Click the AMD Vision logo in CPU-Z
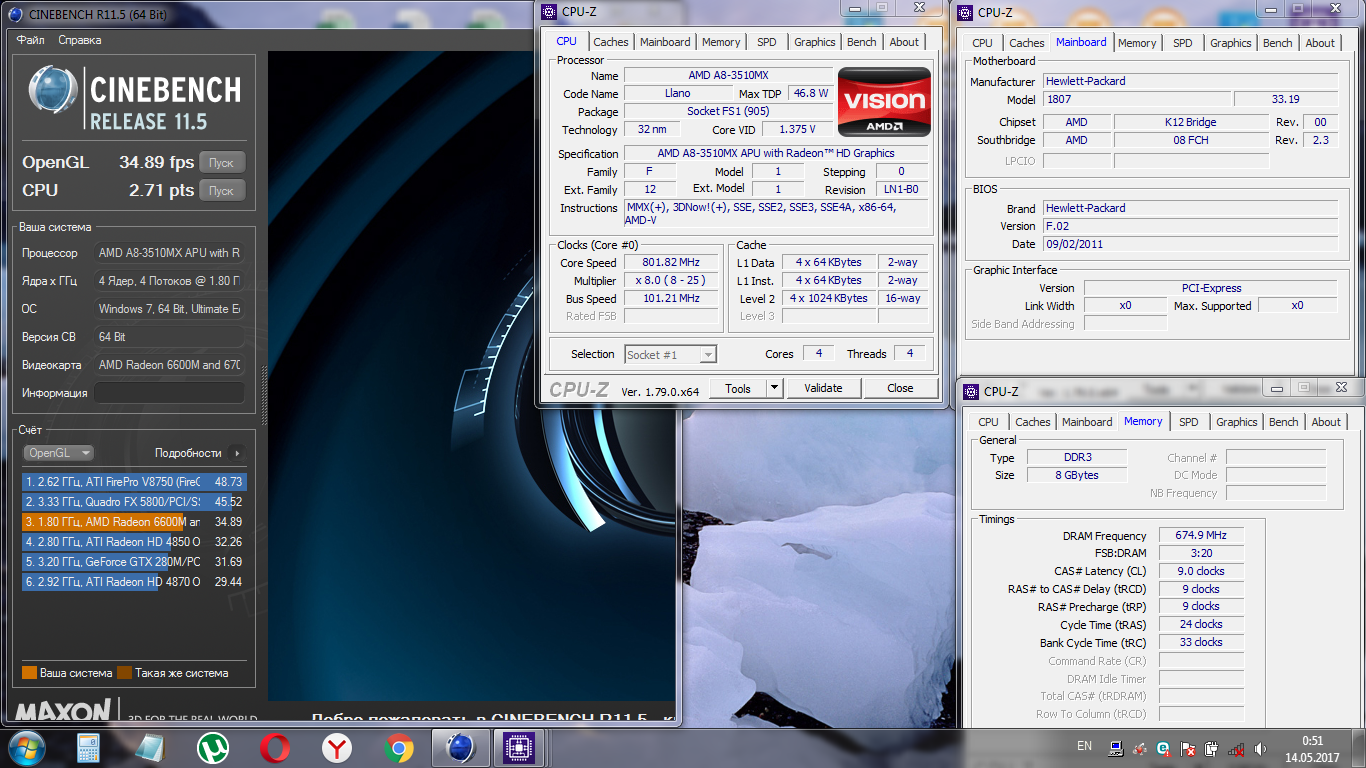Screen dimensions: 1366x768 pos(884,102)
